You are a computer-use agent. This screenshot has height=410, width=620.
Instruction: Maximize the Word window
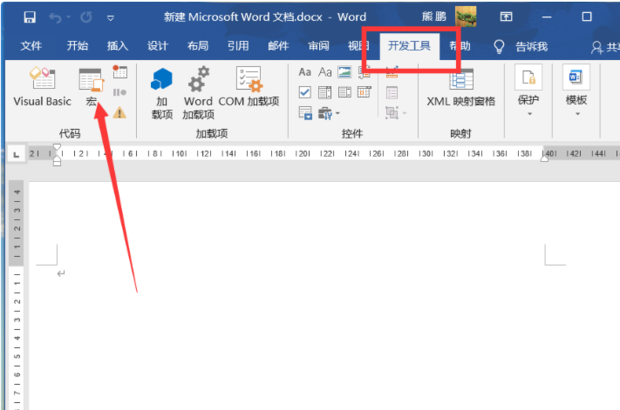point(587,17)
